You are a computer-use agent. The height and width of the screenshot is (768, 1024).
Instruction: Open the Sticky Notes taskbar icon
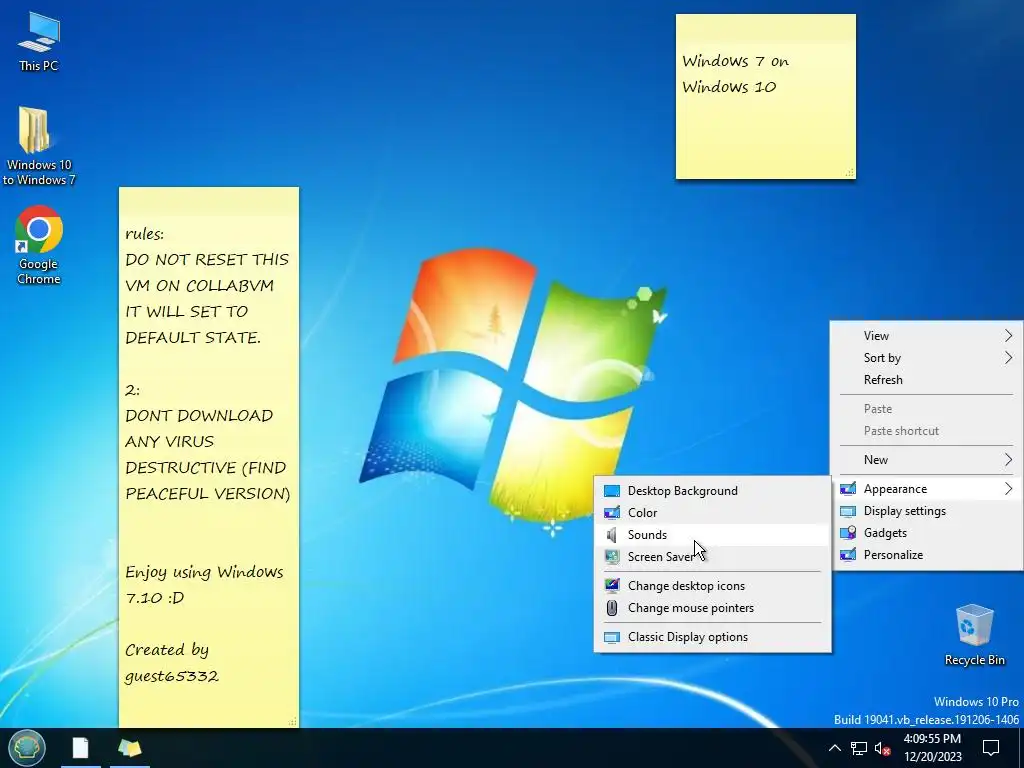click(130, 748)
